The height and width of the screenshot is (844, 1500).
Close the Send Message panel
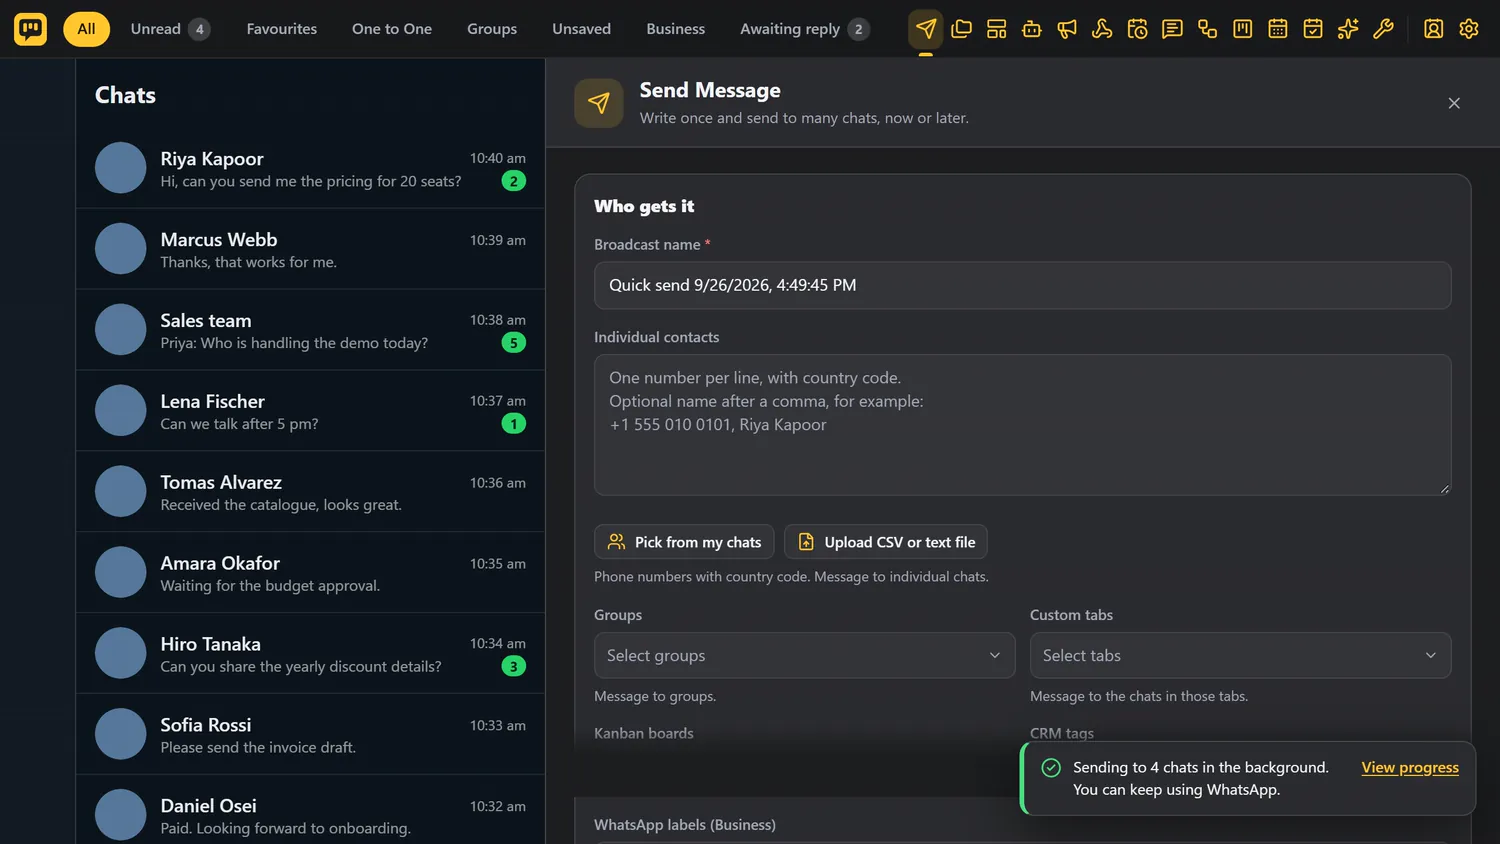(1454, 103)
